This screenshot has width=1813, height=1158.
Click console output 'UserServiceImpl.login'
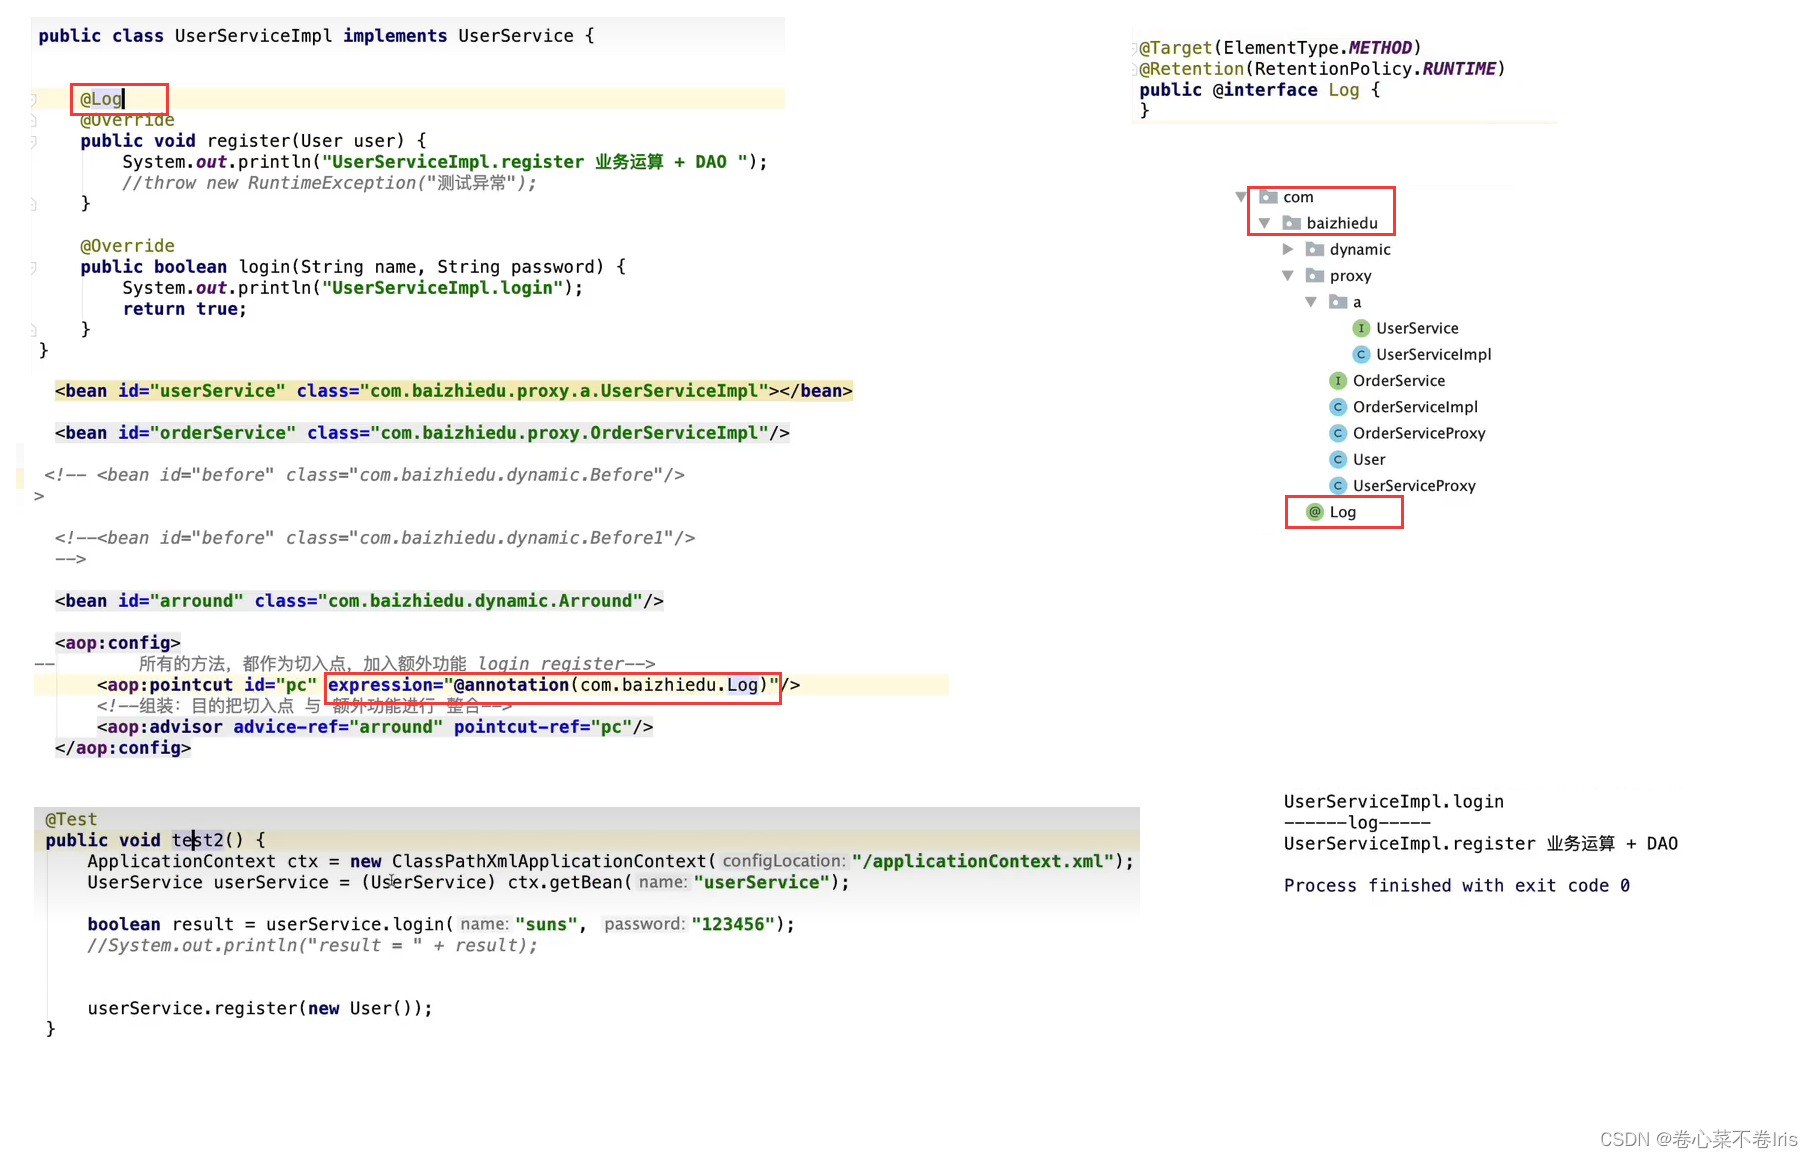(x=1394, y=802)
